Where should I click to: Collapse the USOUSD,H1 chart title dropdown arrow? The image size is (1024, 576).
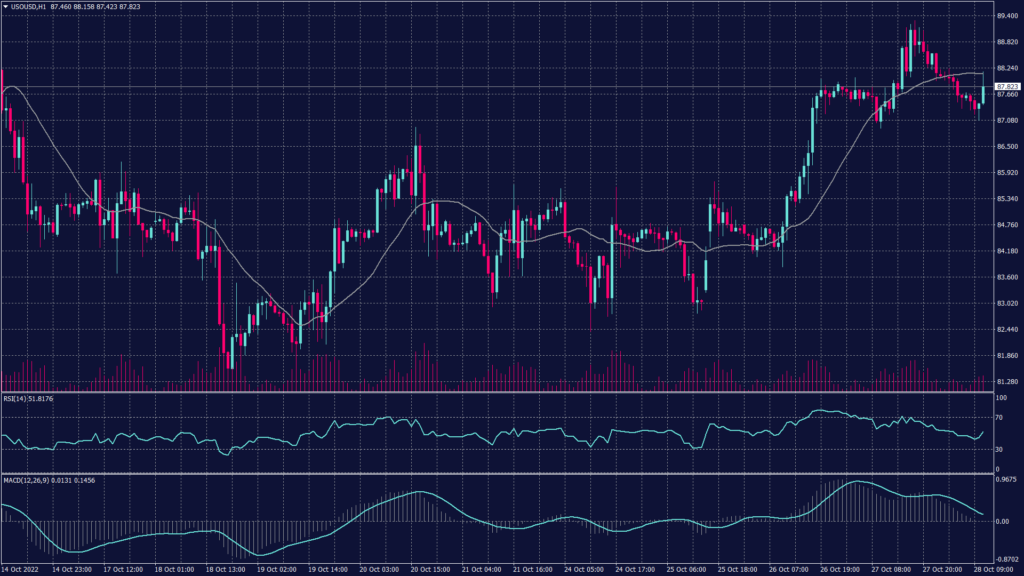pyautogui.click(x=6, y=7)
